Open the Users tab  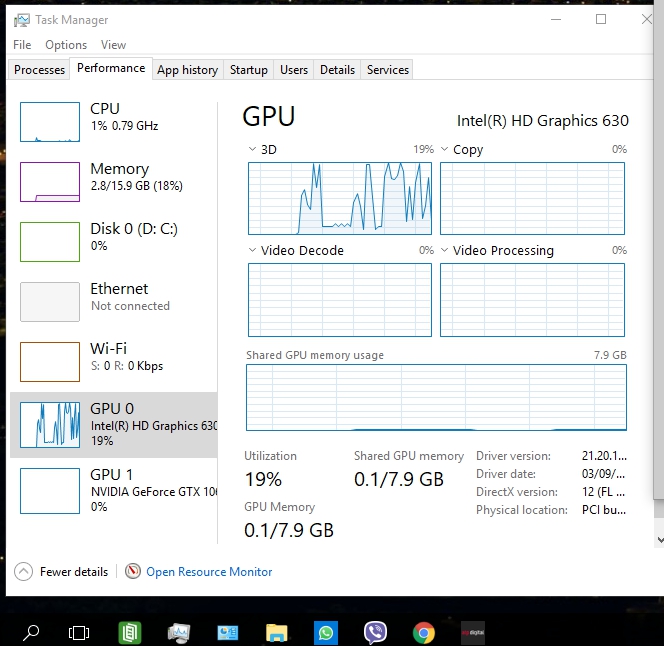coord(294,69)
